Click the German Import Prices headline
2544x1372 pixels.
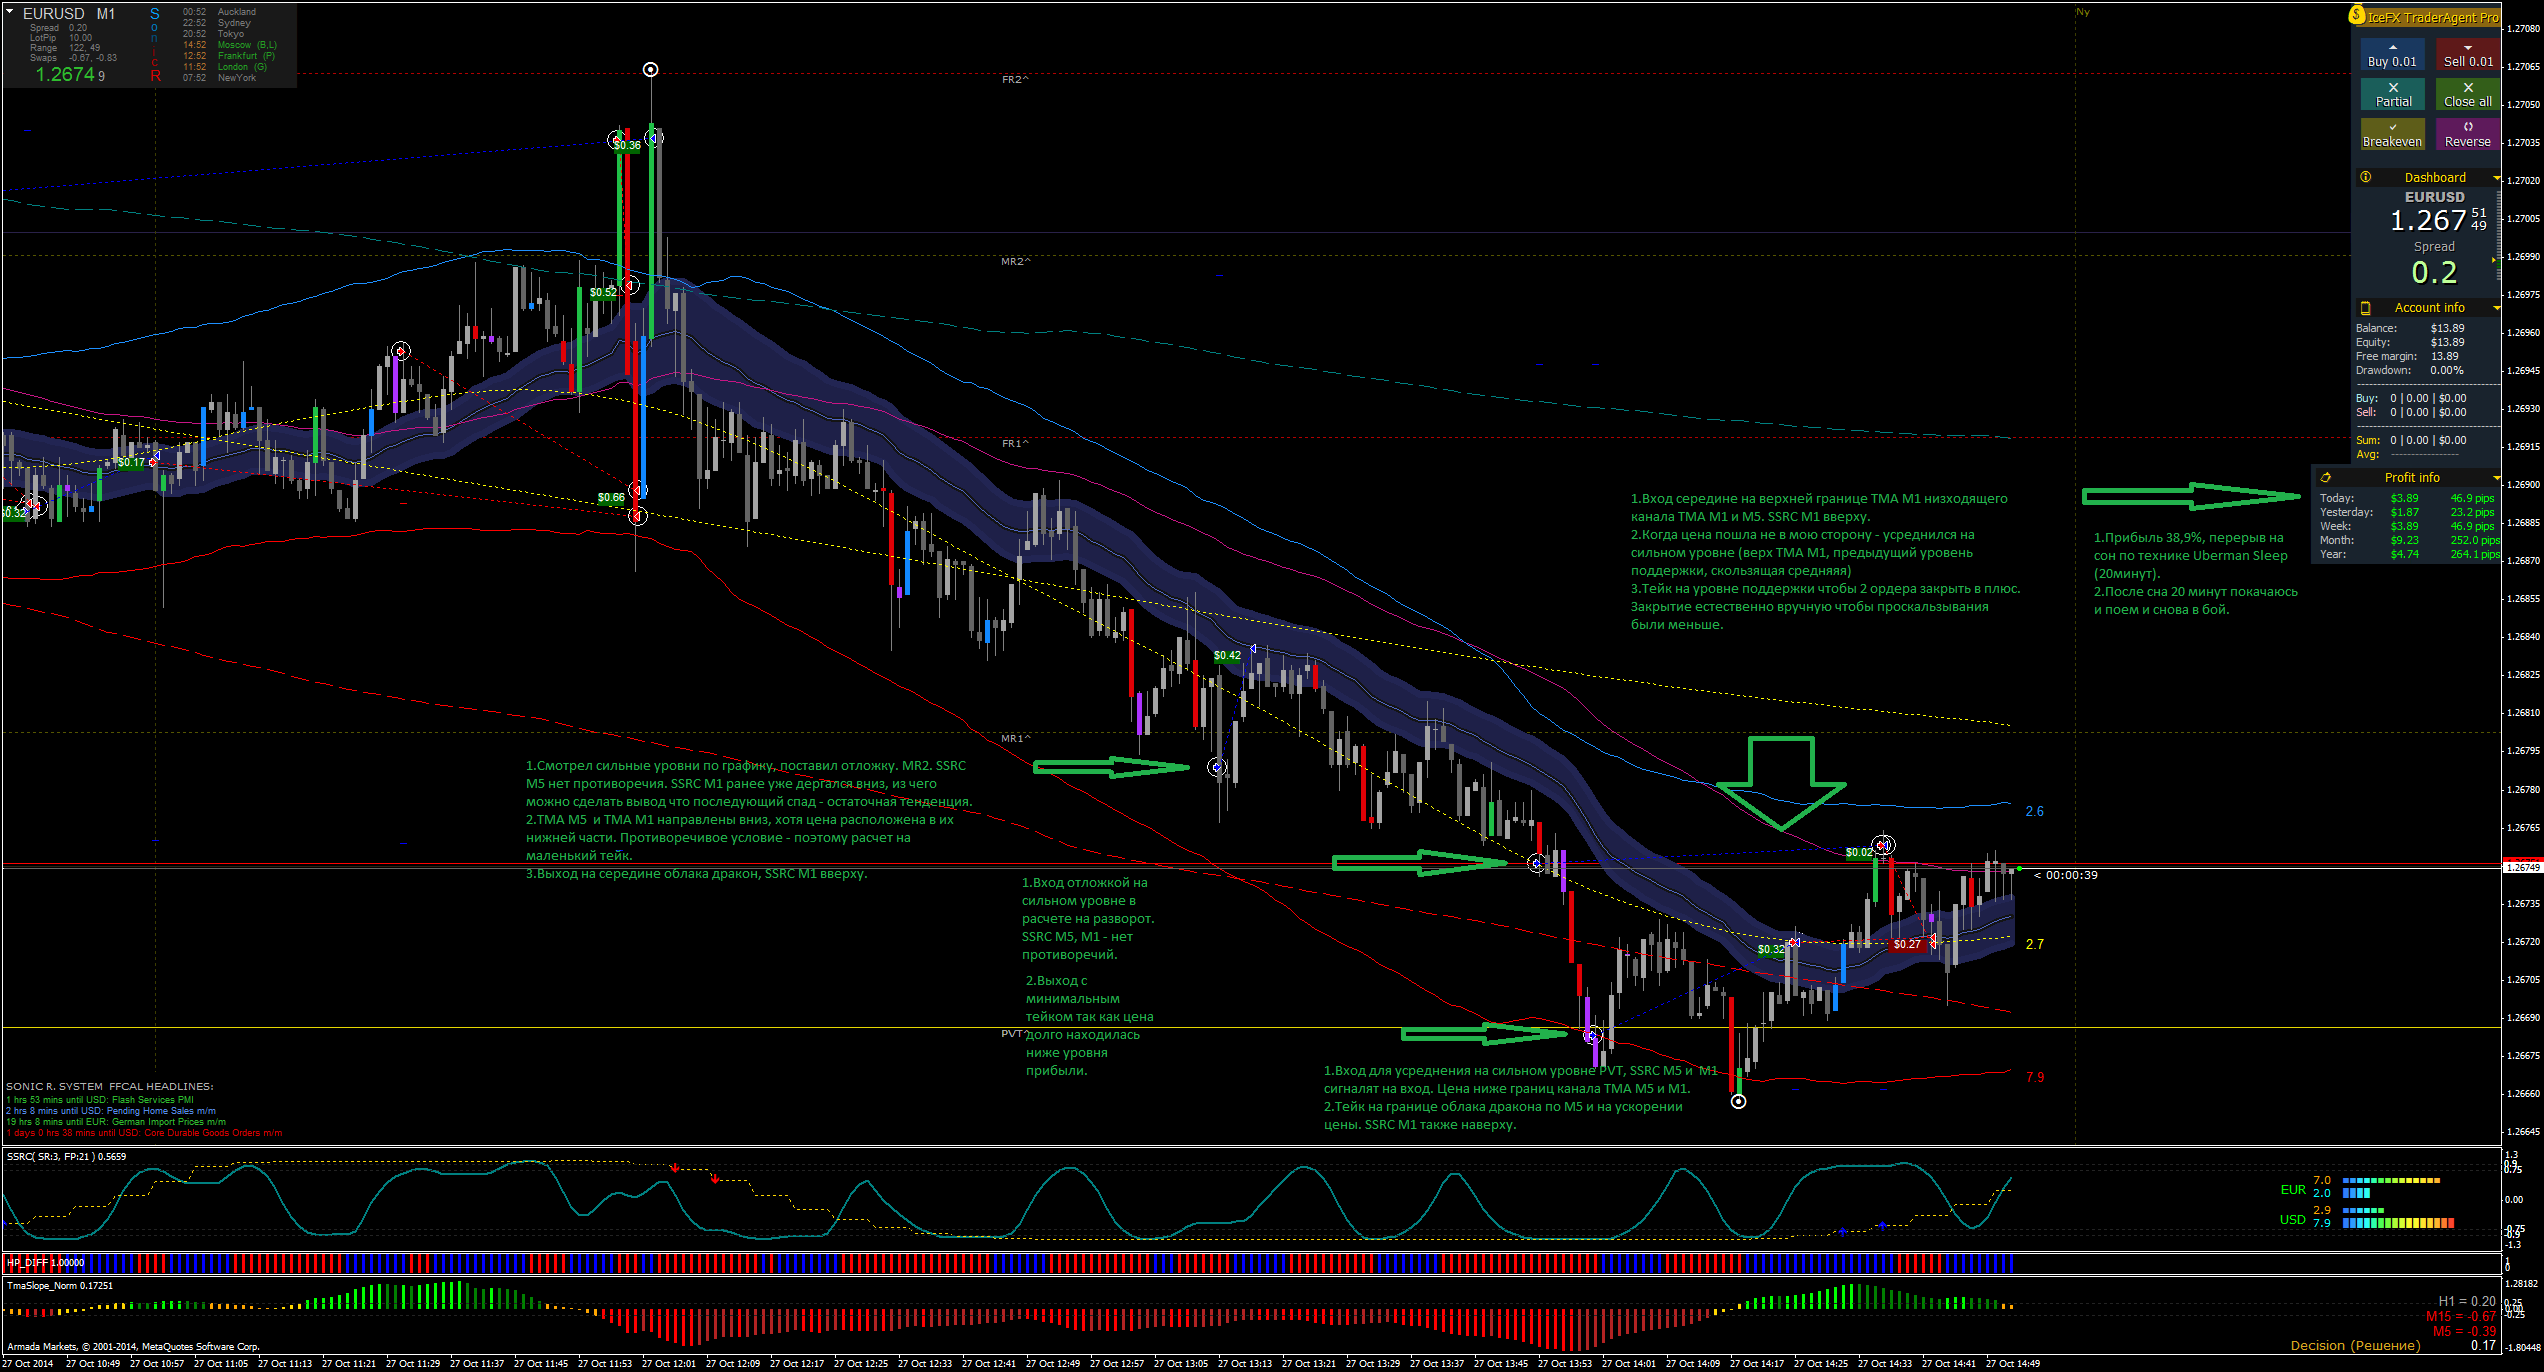tap(116, 1122)
